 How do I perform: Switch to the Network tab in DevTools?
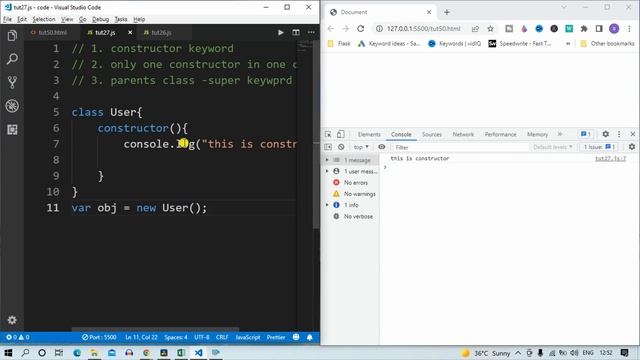pos(463,134)
